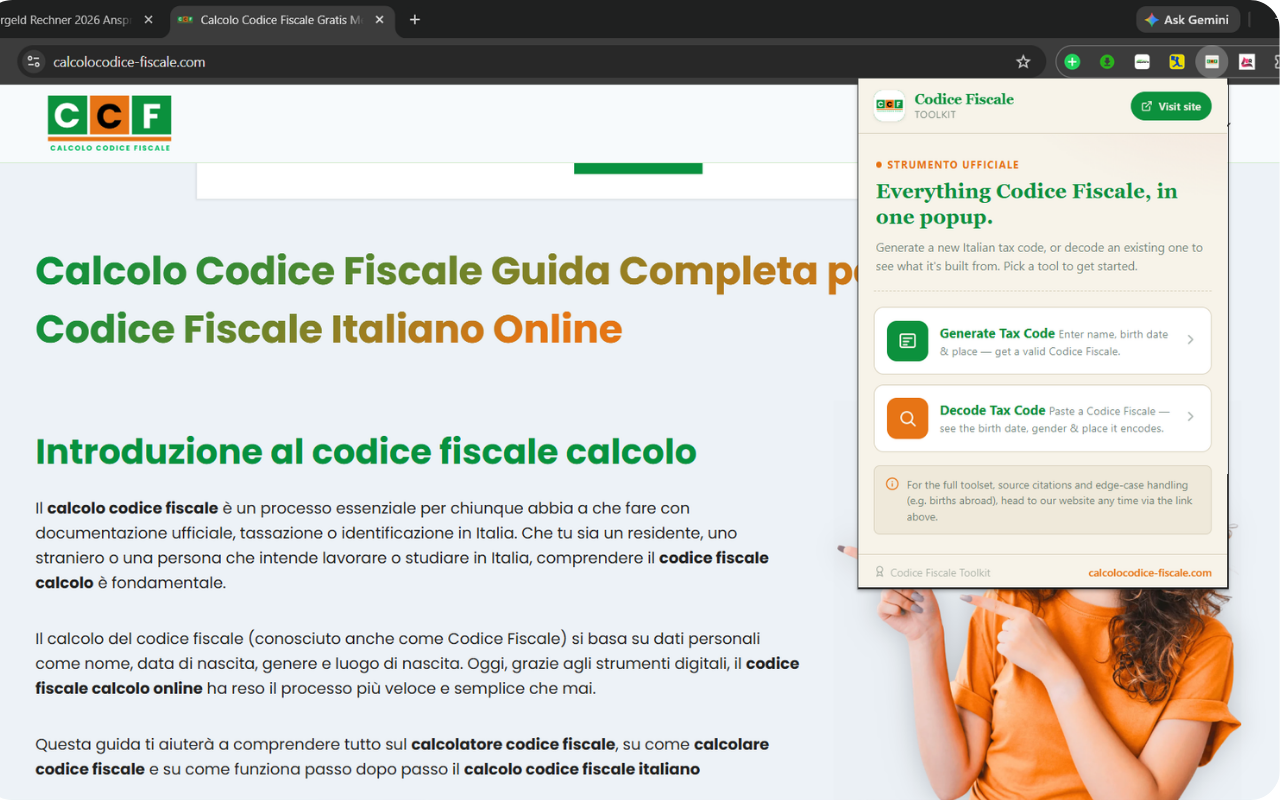Click the 'Generate a new Italian tax code' description

[x=1040, y=257]
